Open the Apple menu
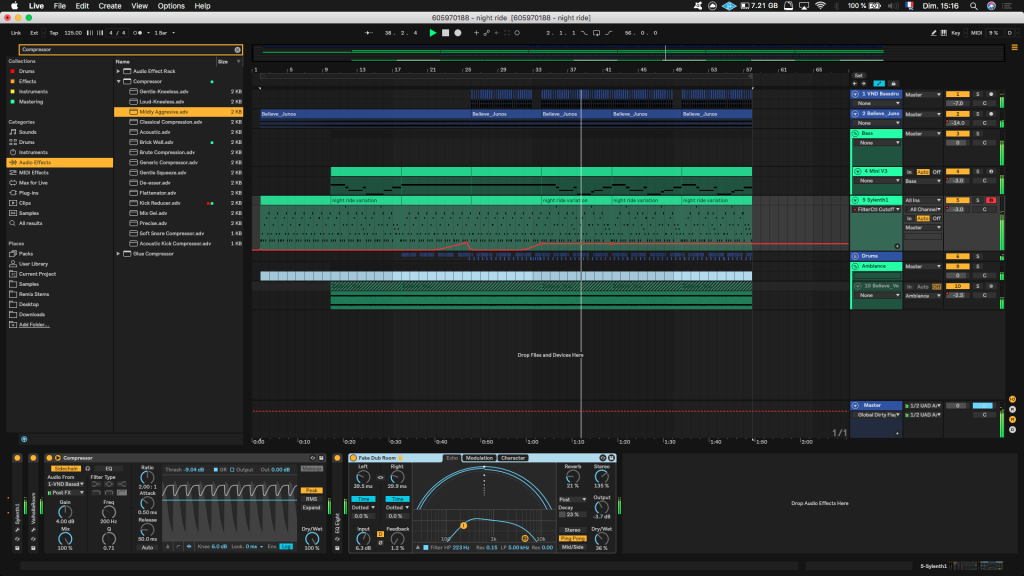1024x576 pixels. 14,6
